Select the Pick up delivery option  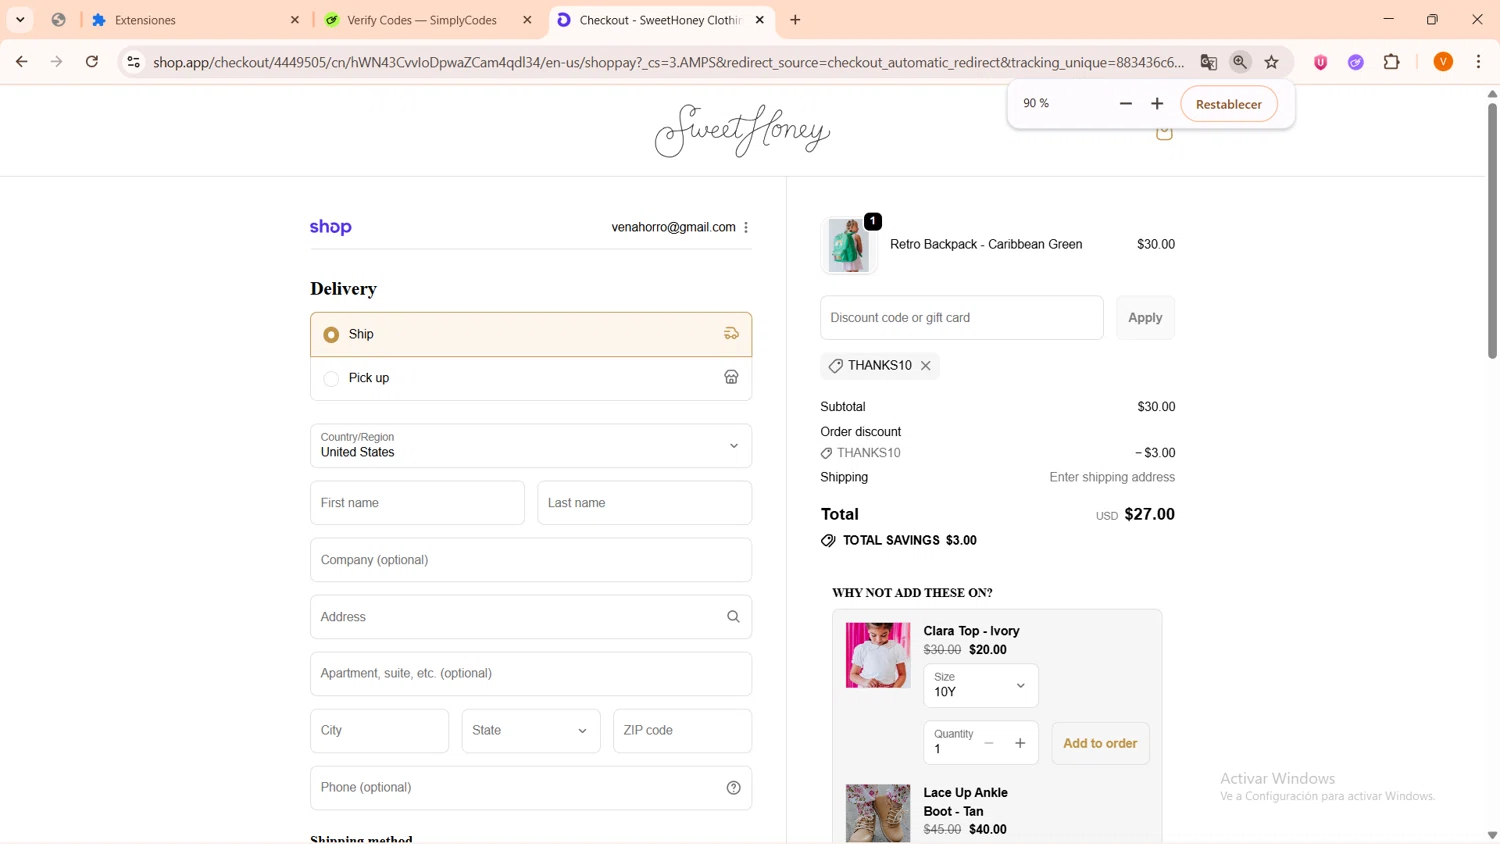coord(531,378)
